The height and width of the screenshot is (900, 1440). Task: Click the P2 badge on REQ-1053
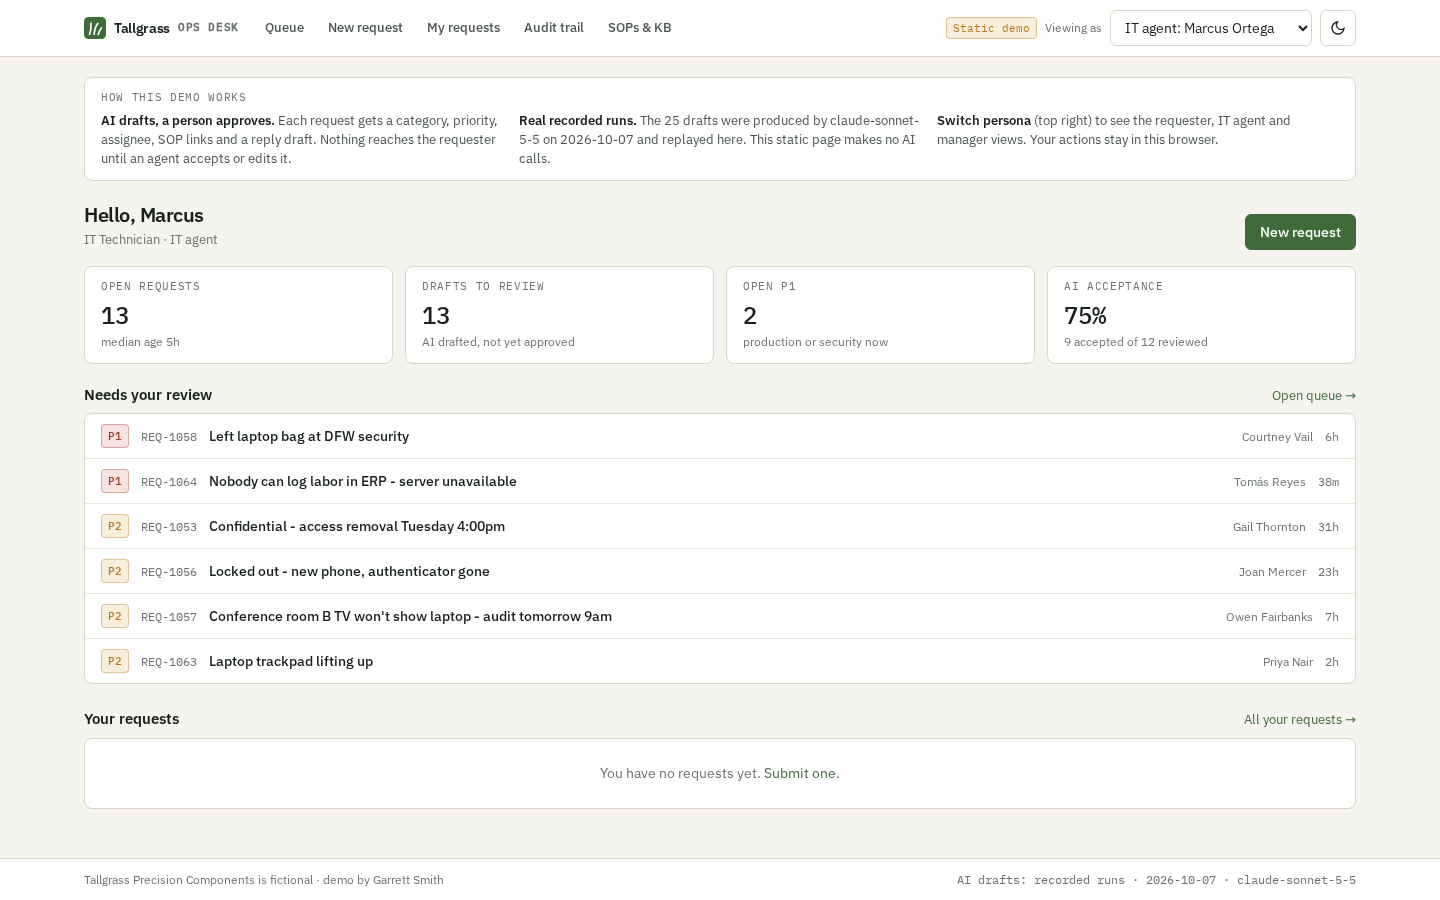click(115, 526)
